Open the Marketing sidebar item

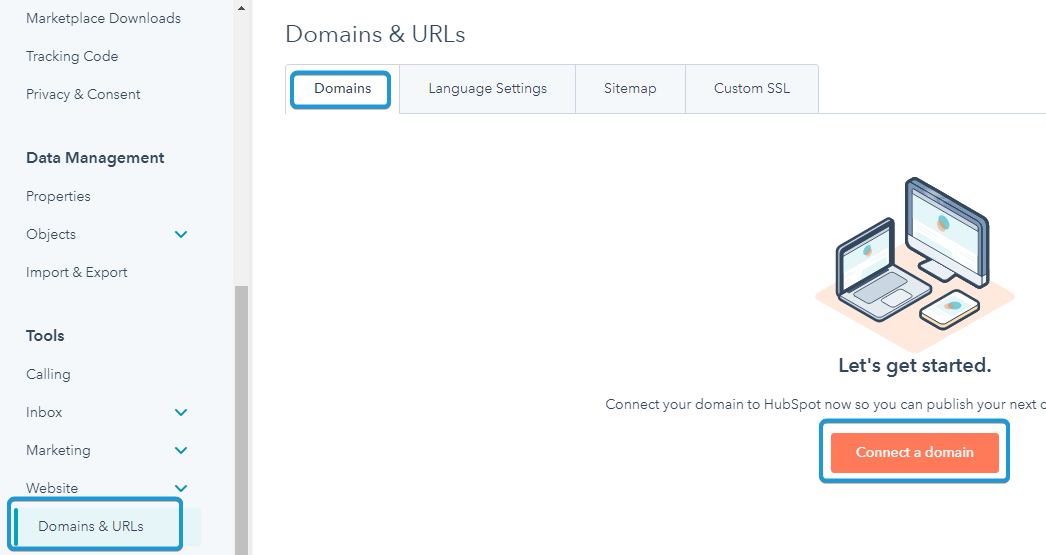click(x=58, y=451)
